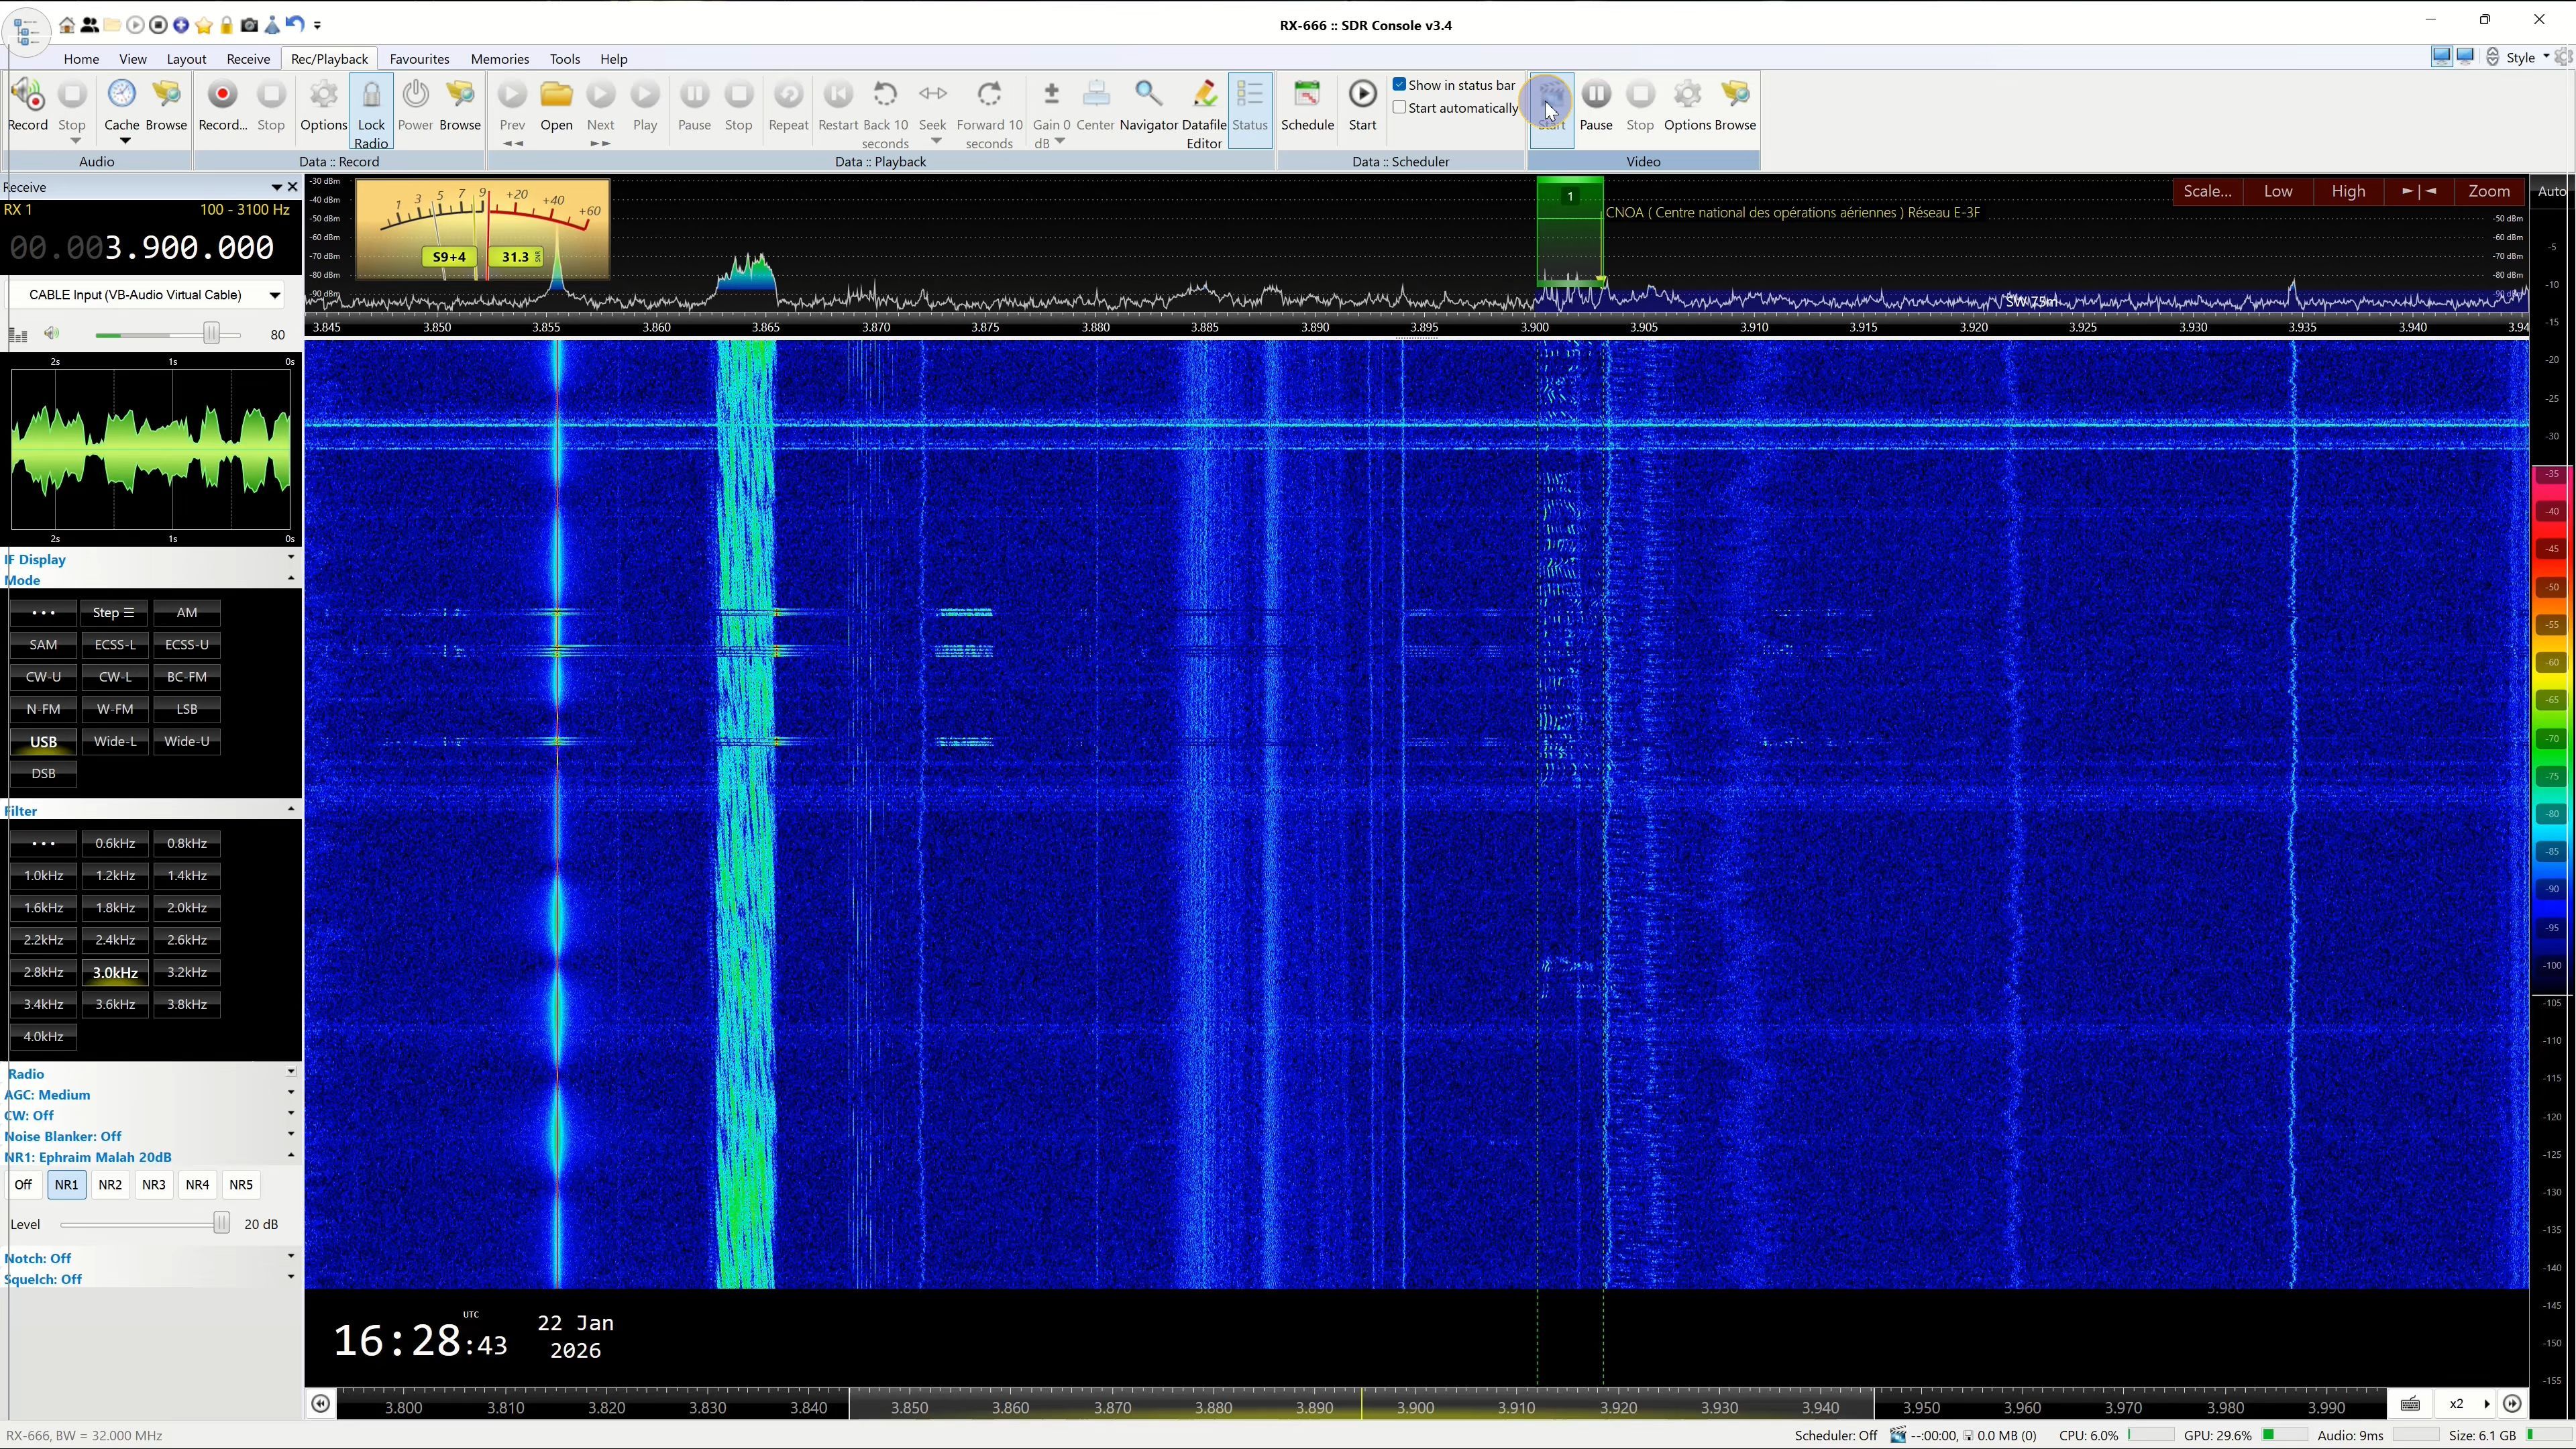Open the Datafile Editor tool
This screenshot has width=2576, height=1449.
click(x=1204, y=95)
